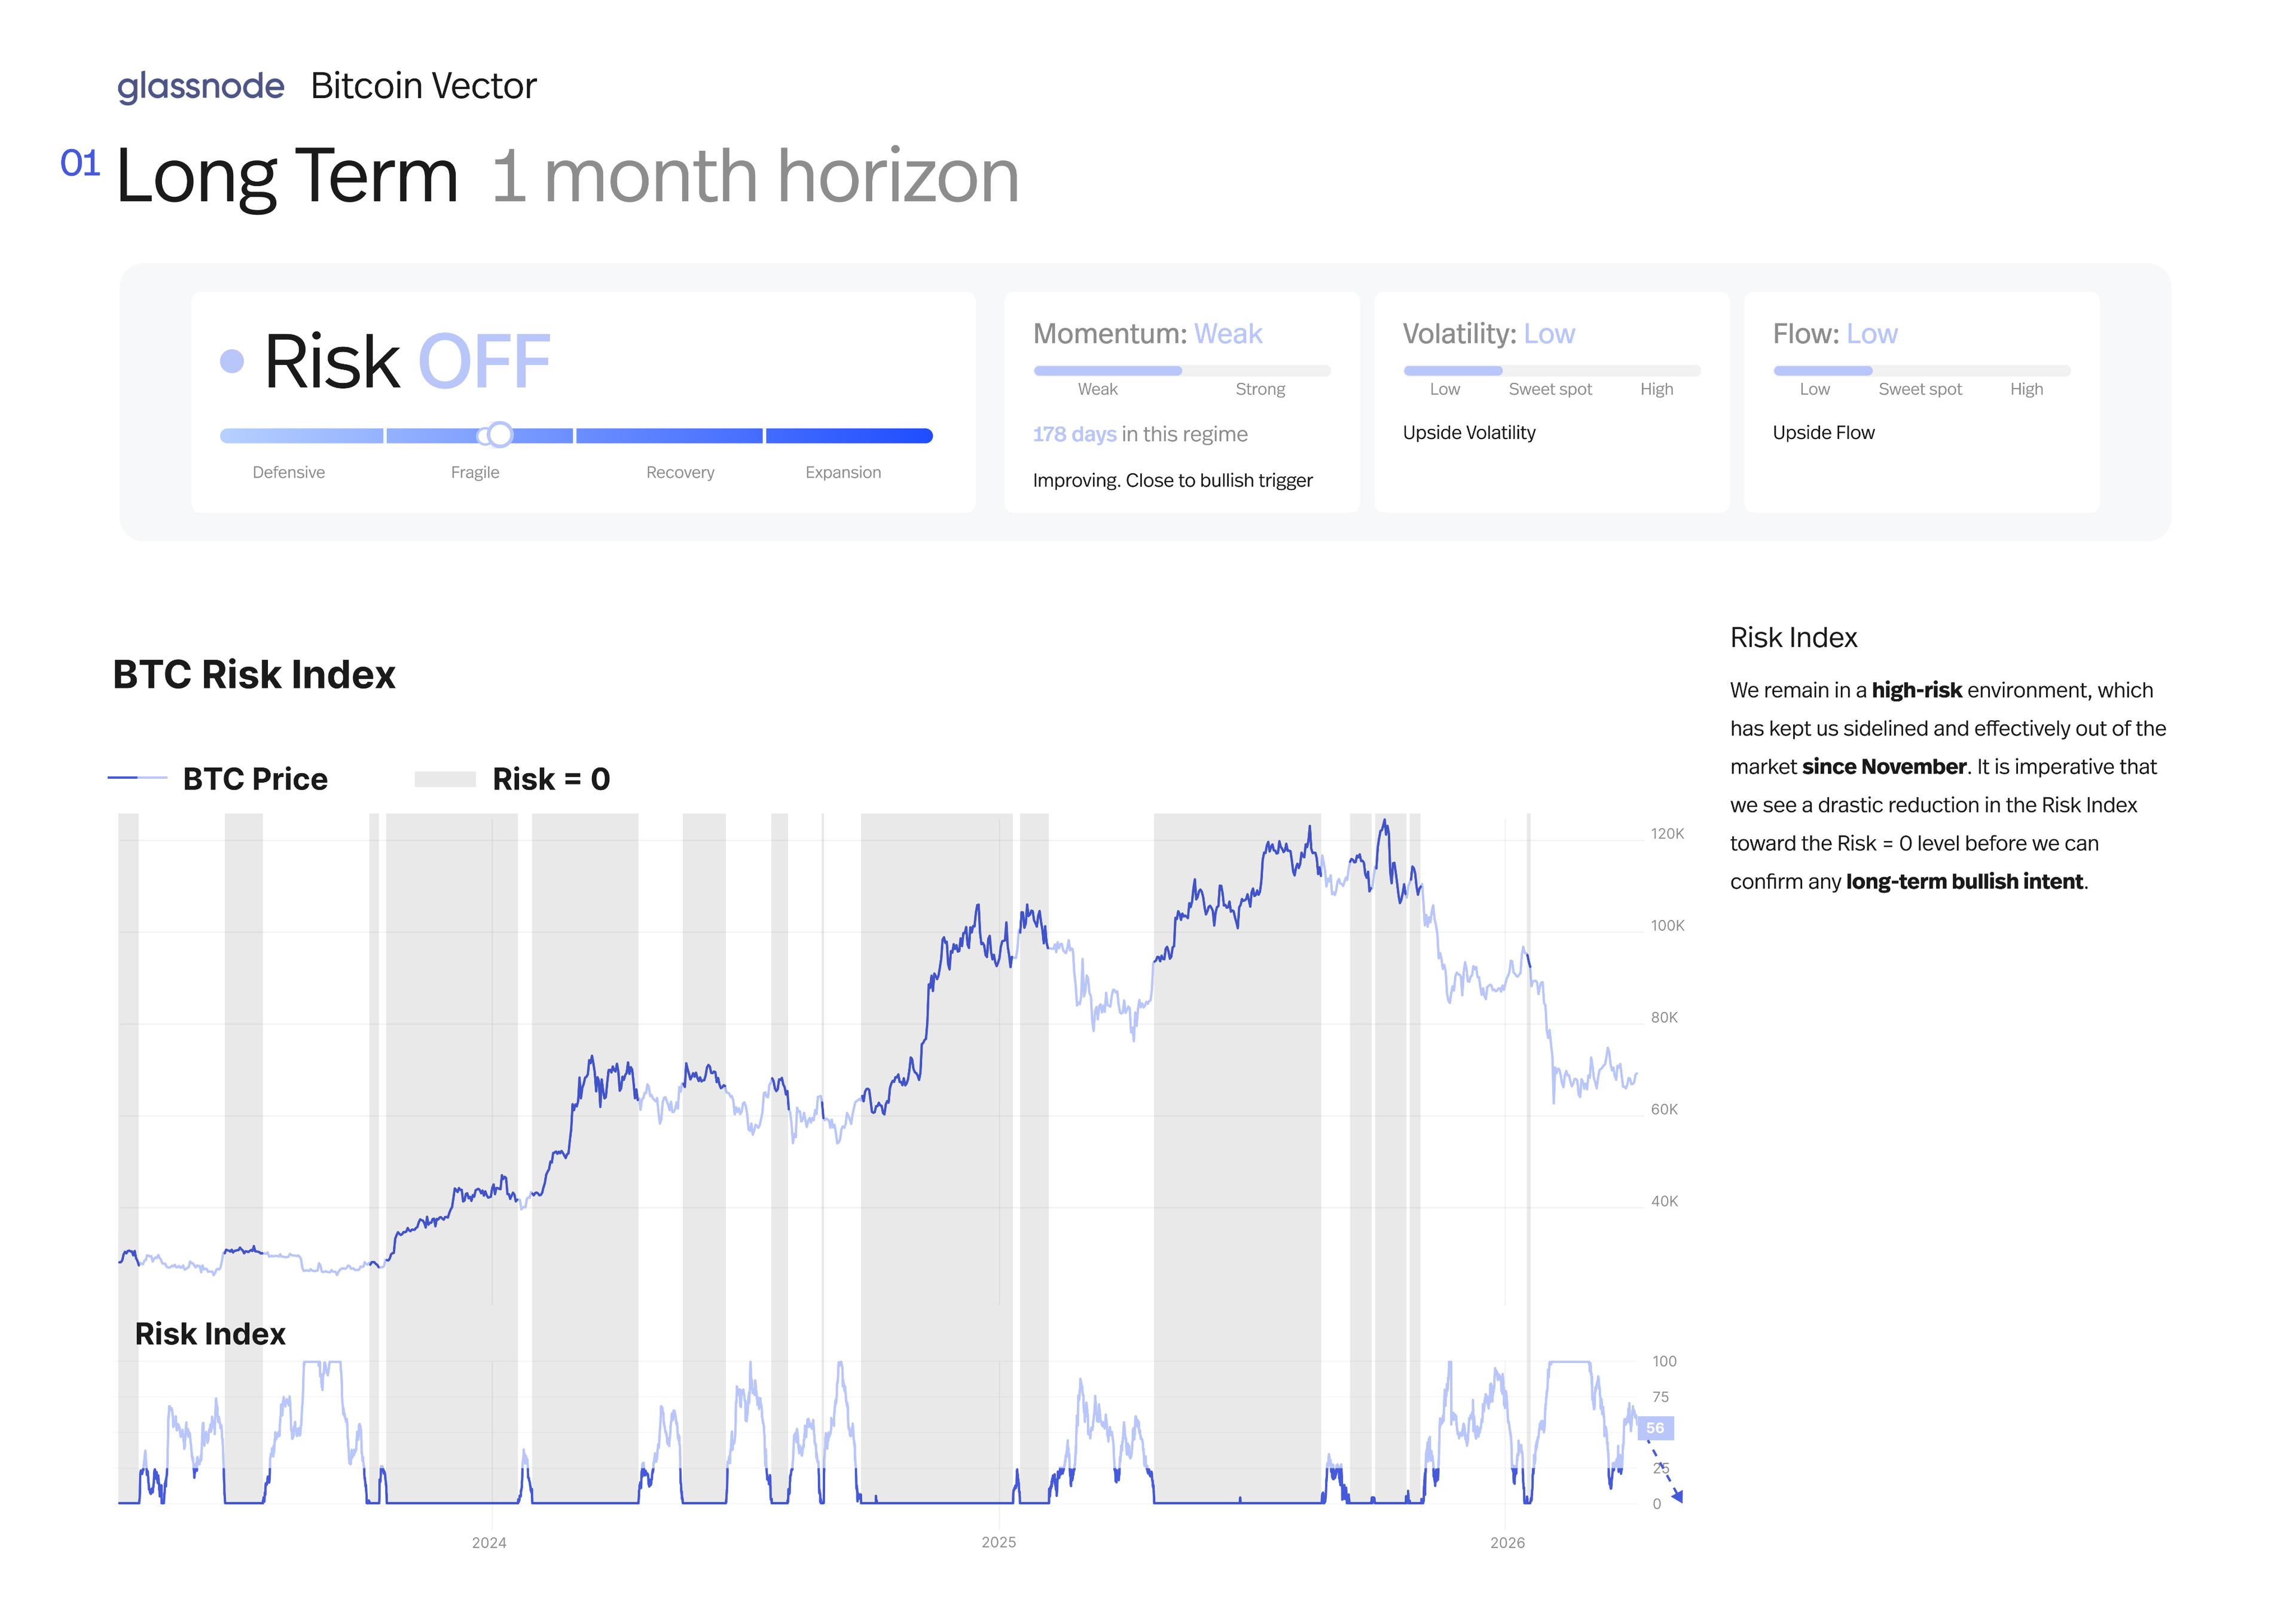Viewport: 2296px width, 1622px height.
Task: Click the 2025 x-axis label
Action: (998, 1542)
